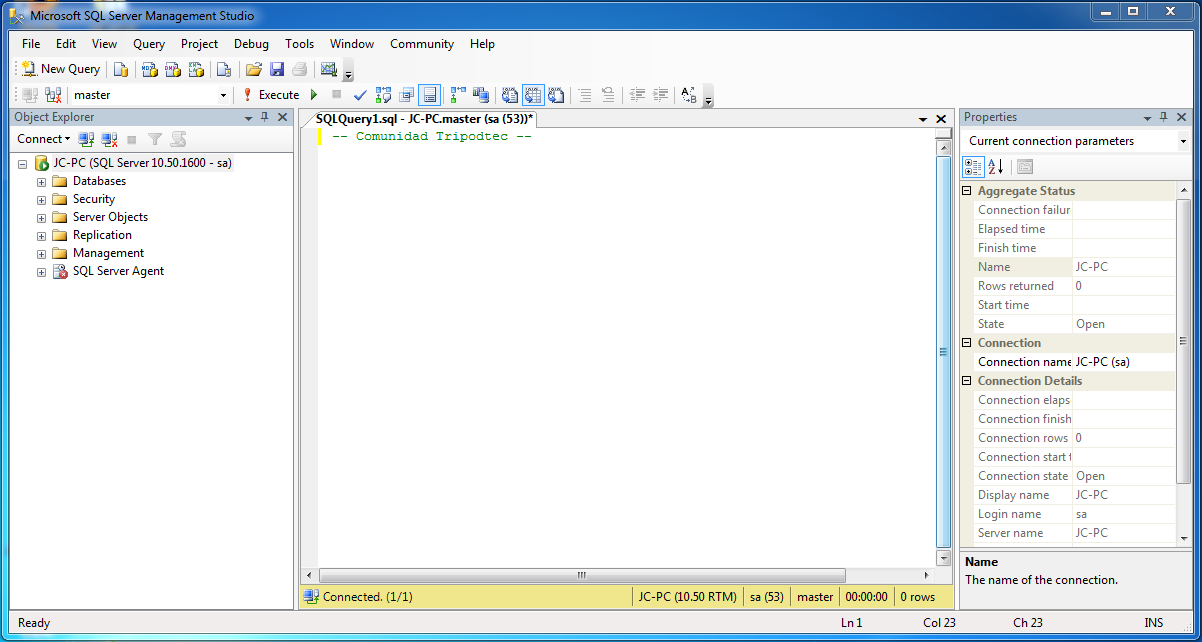Decrease indent of the selected lines
Viewport: 1202px width, 642px height.
tap(636, 95)
